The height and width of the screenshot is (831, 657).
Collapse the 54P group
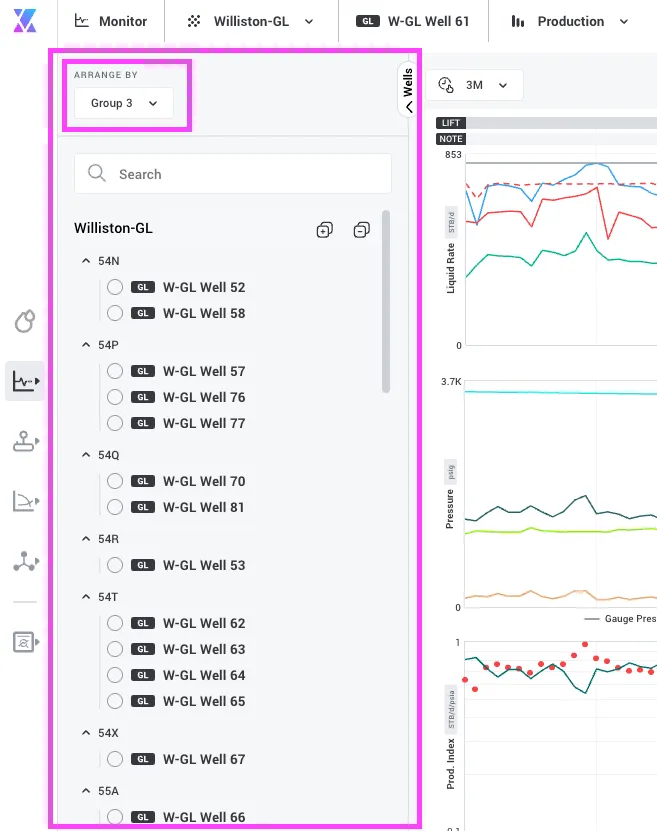click(86, 344)
